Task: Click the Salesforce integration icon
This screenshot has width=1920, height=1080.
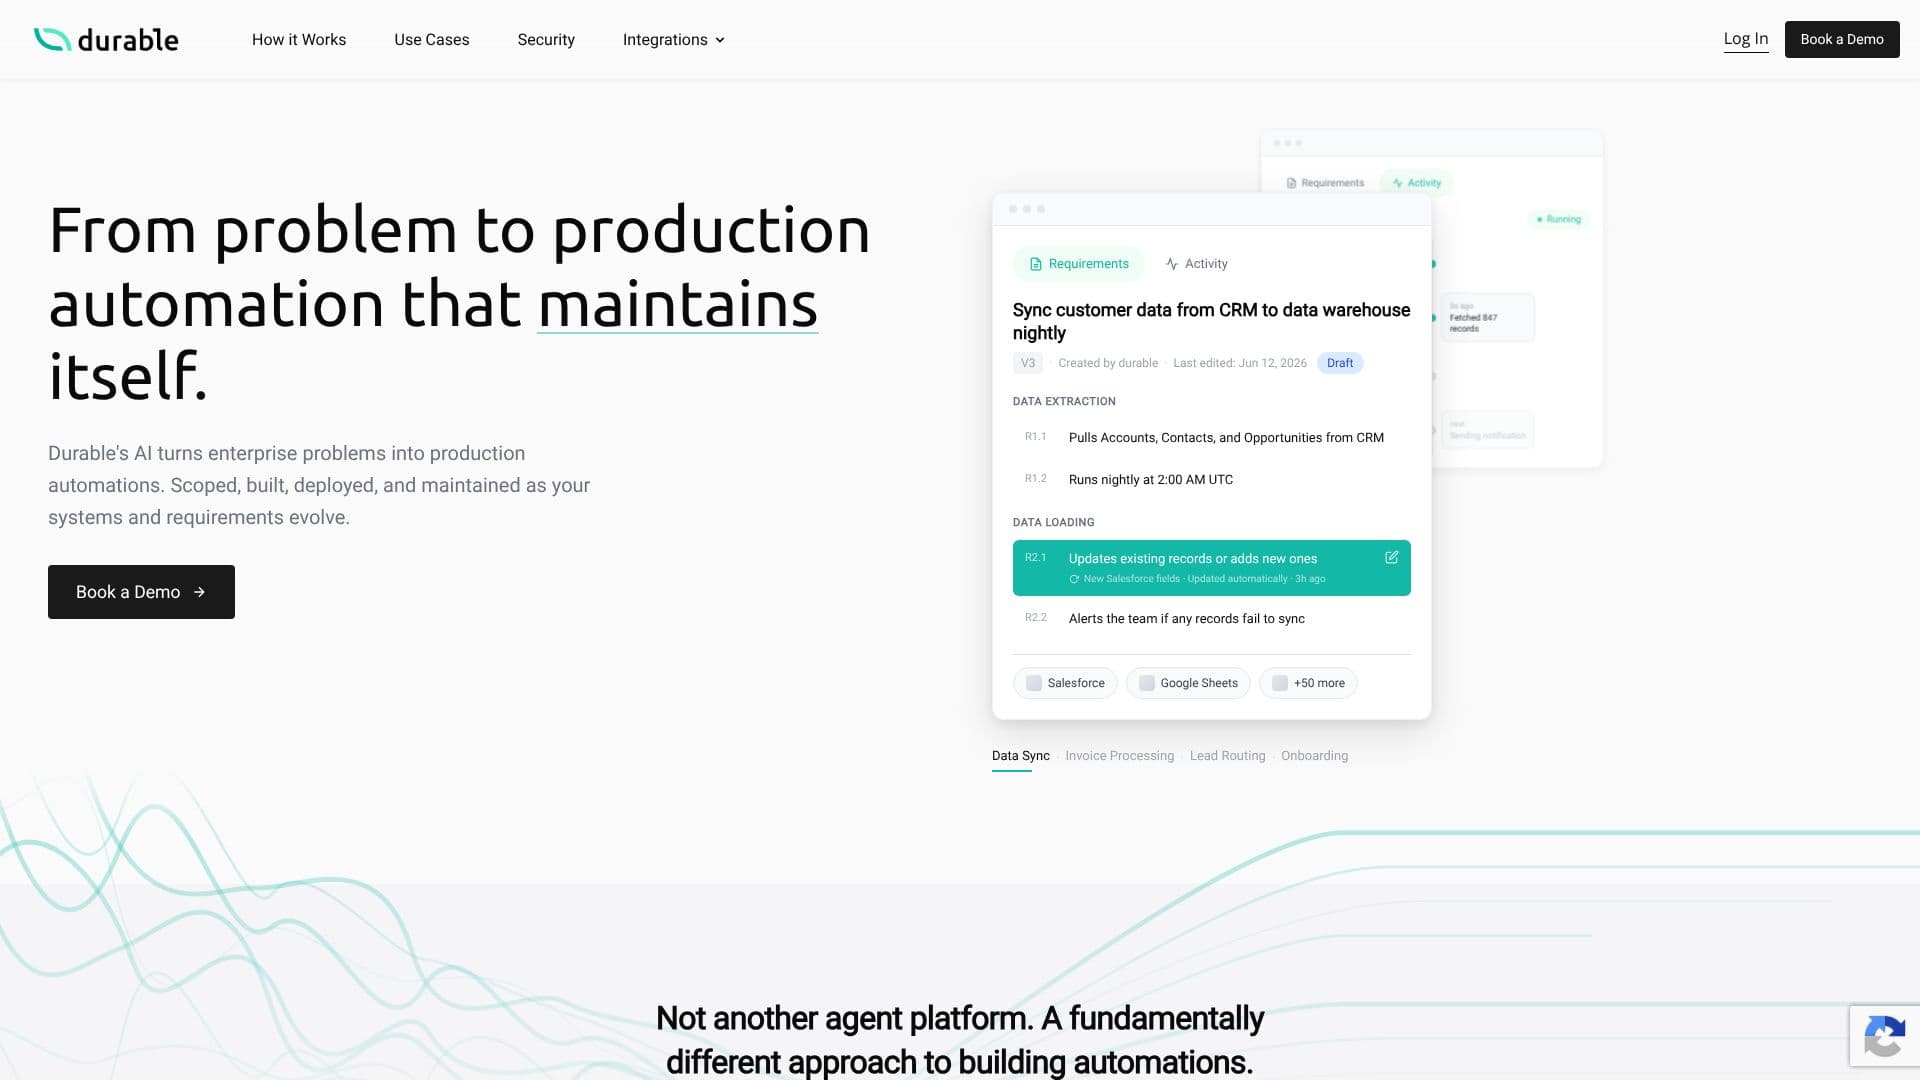Action: [1034, 683]
